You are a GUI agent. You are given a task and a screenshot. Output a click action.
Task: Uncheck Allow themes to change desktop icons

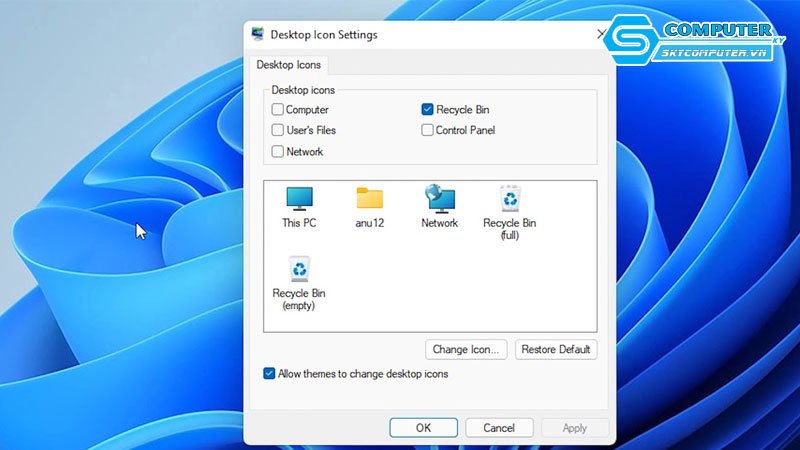269,373
